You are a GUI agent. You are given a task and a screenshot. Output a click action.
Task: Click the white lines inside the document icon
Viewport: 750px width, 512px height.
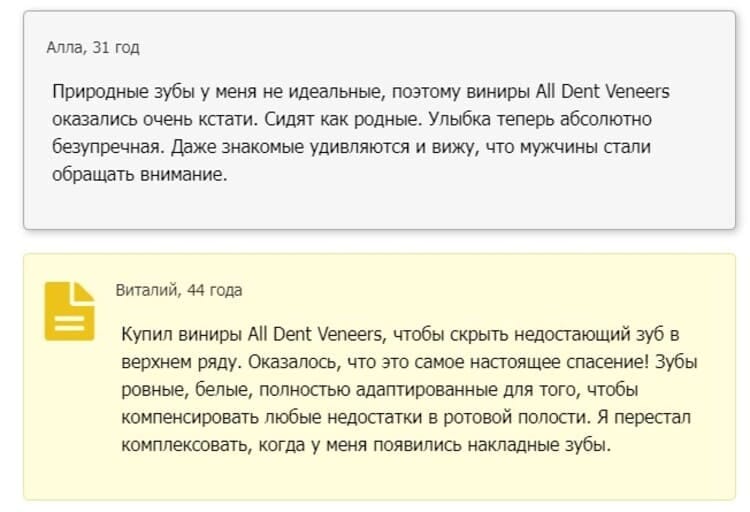(69, 323)
